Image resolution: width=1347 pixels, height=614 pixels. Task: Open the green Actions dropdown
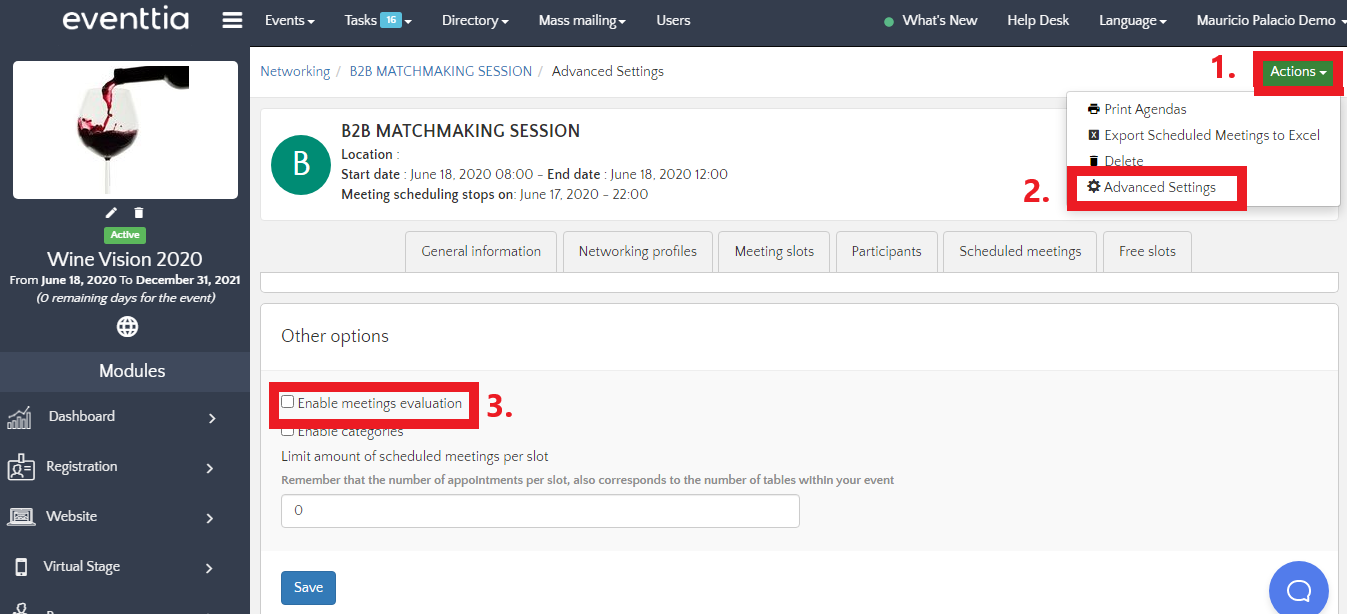pos(1298,72)
